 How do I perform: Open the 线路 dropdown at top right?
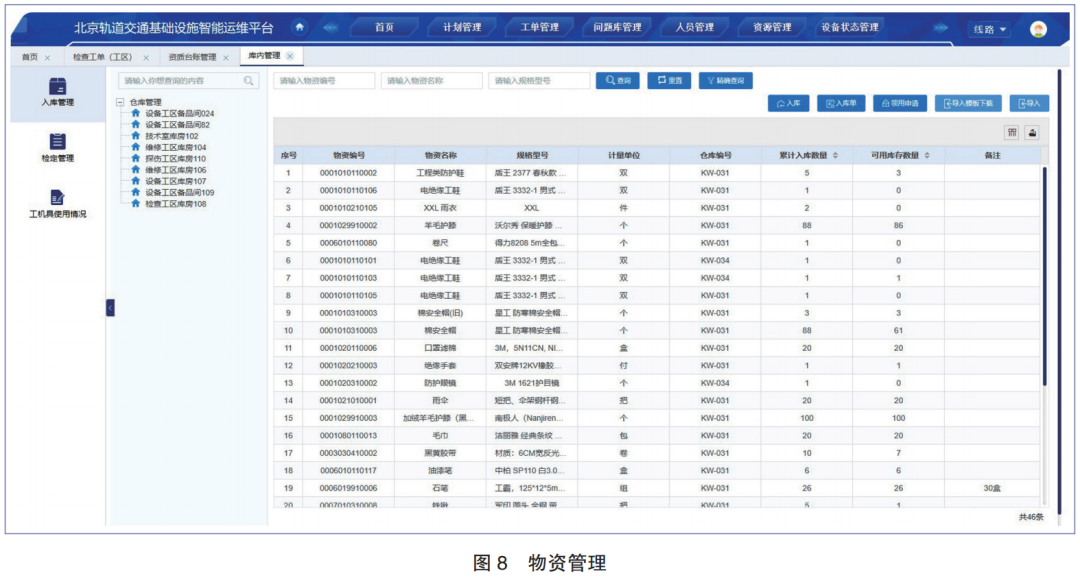988,29
